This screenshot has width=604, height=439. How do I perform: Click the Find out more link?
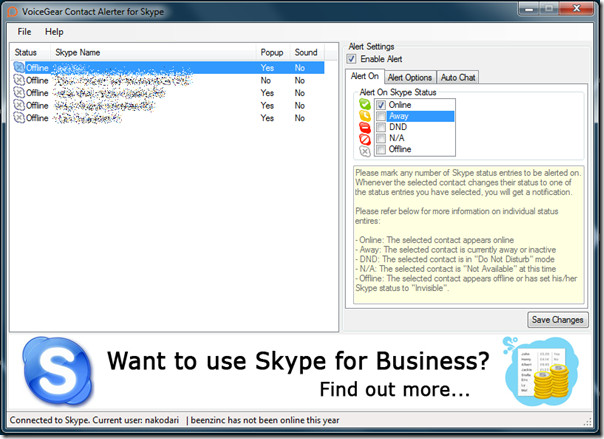coord(395,389)
